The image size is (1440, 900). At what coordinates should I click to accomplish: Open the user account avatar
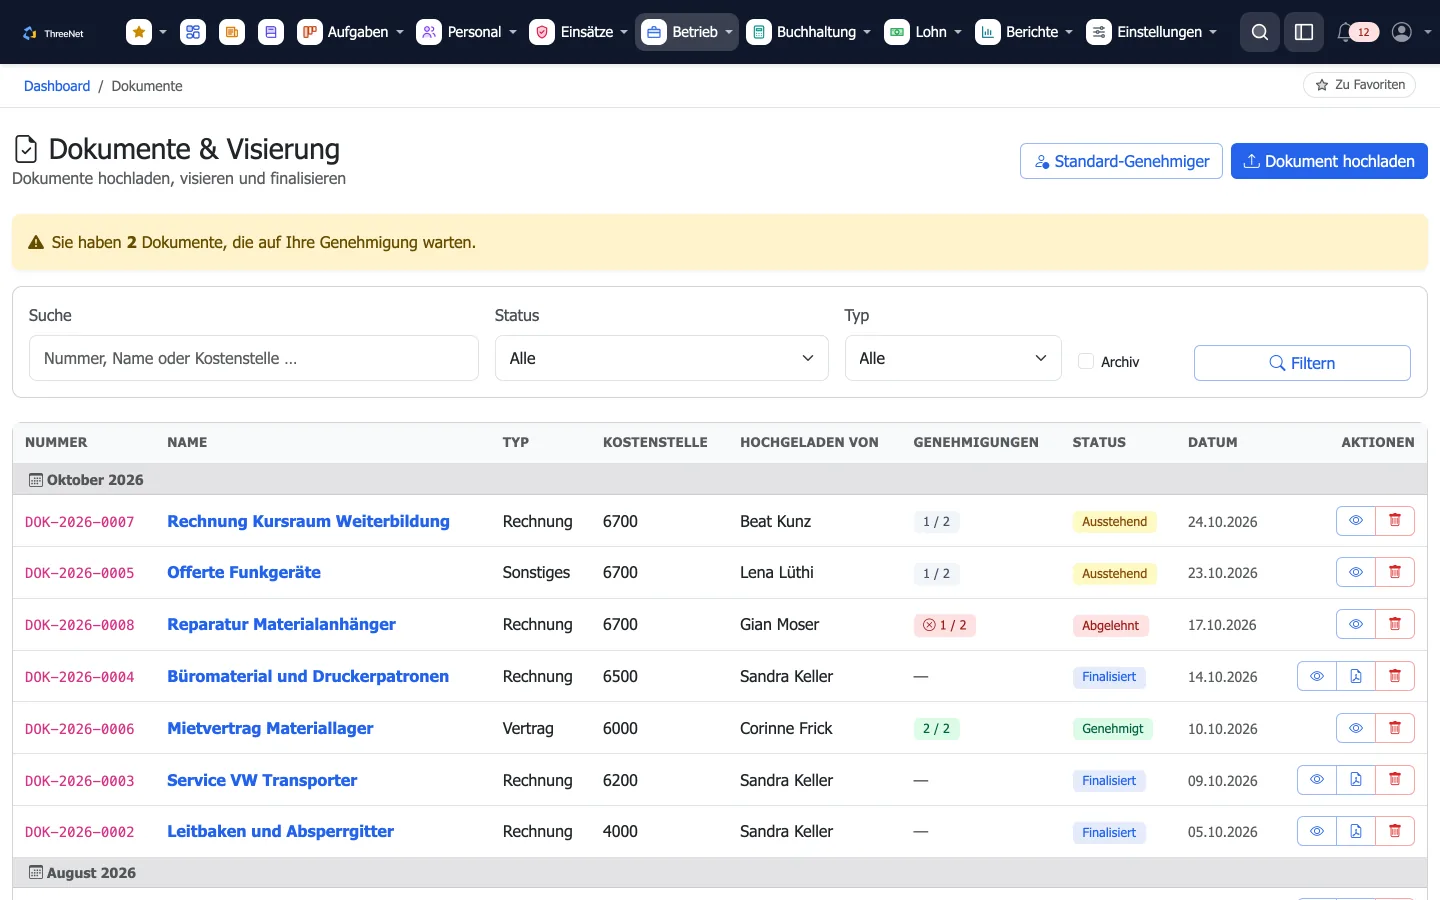tap(1402, 32)
